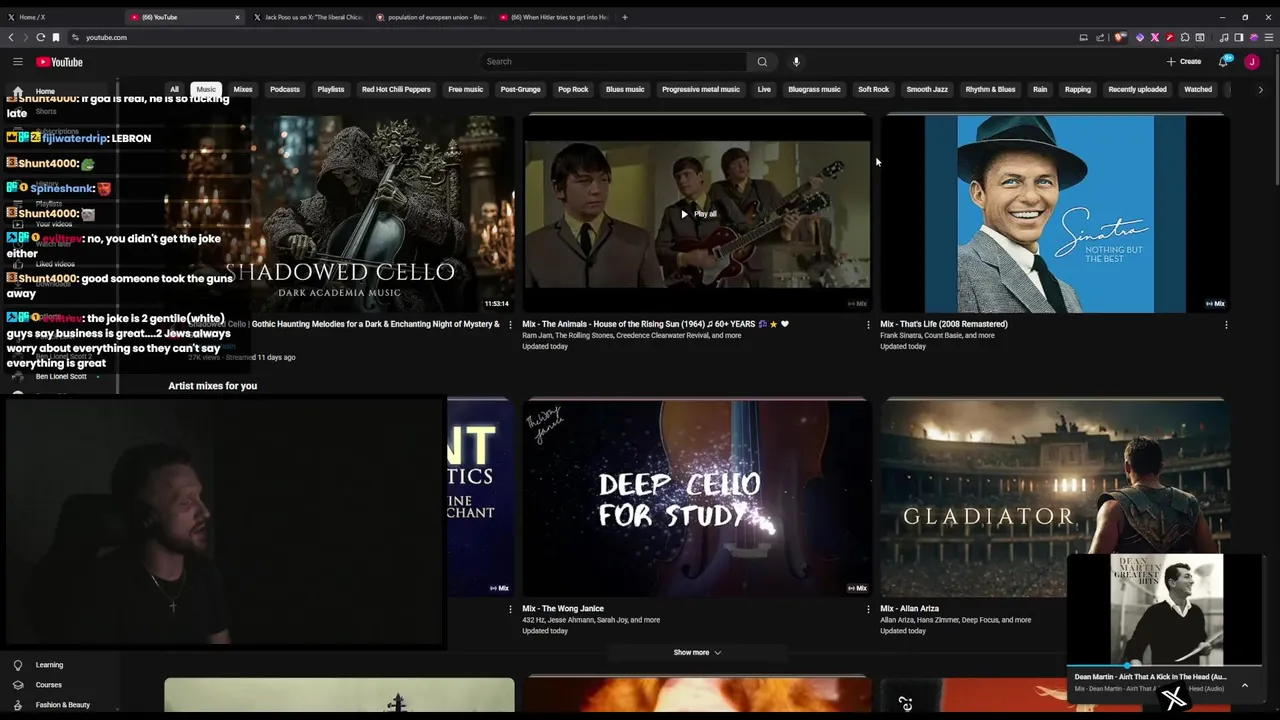Click the Fashion & Beauty sidebar icon
Image resolution: width=1280 pixels, height=720 pixels.
[17, 705]
